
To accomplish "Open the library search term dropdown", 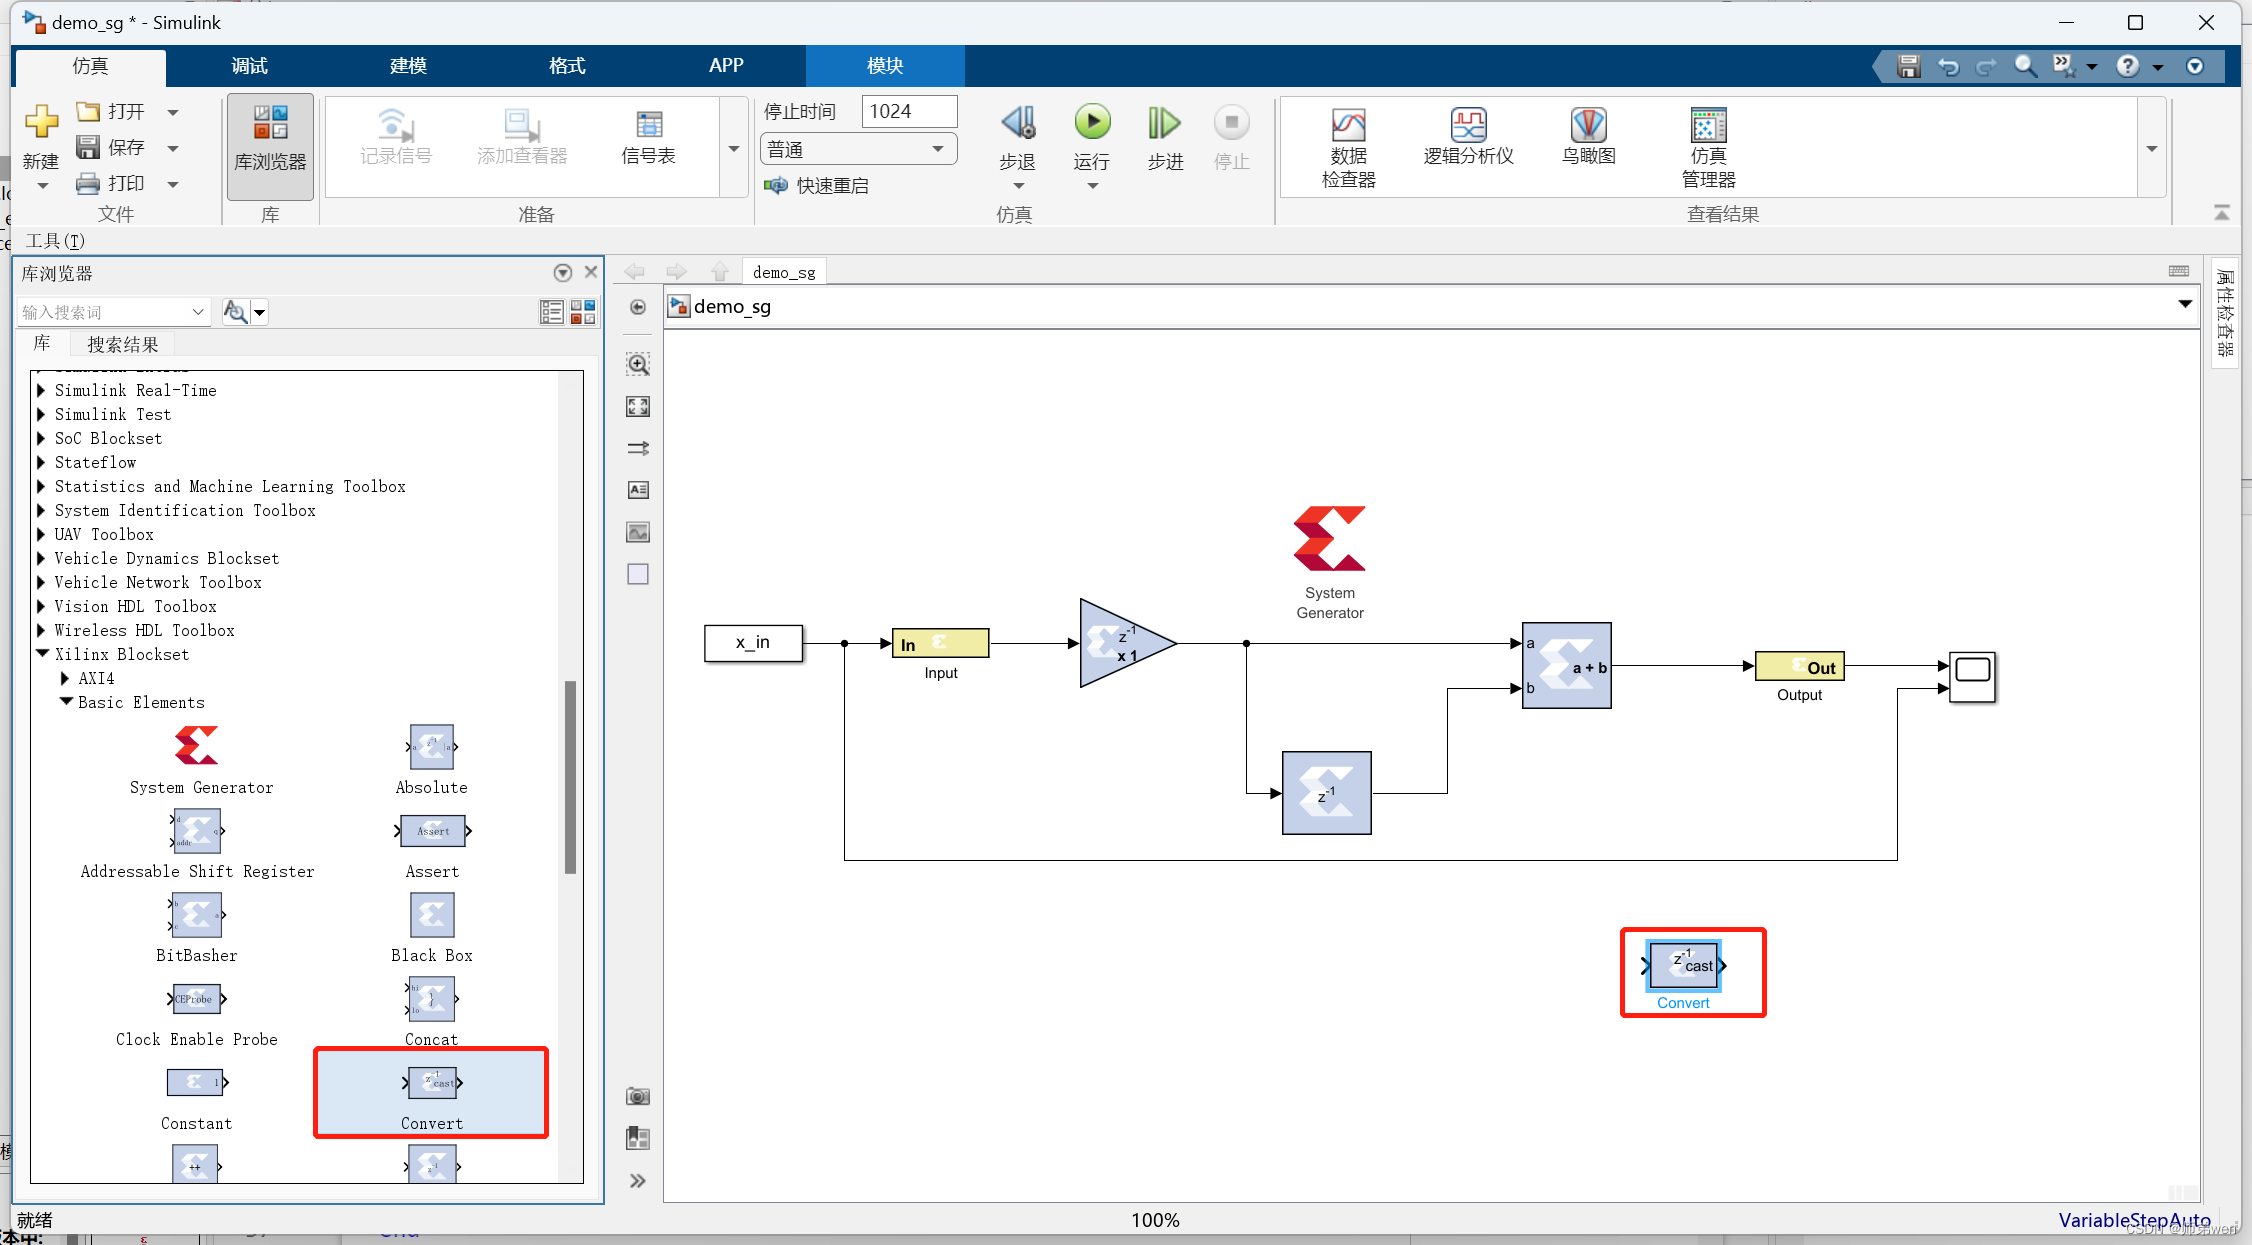I will point(198,312).
